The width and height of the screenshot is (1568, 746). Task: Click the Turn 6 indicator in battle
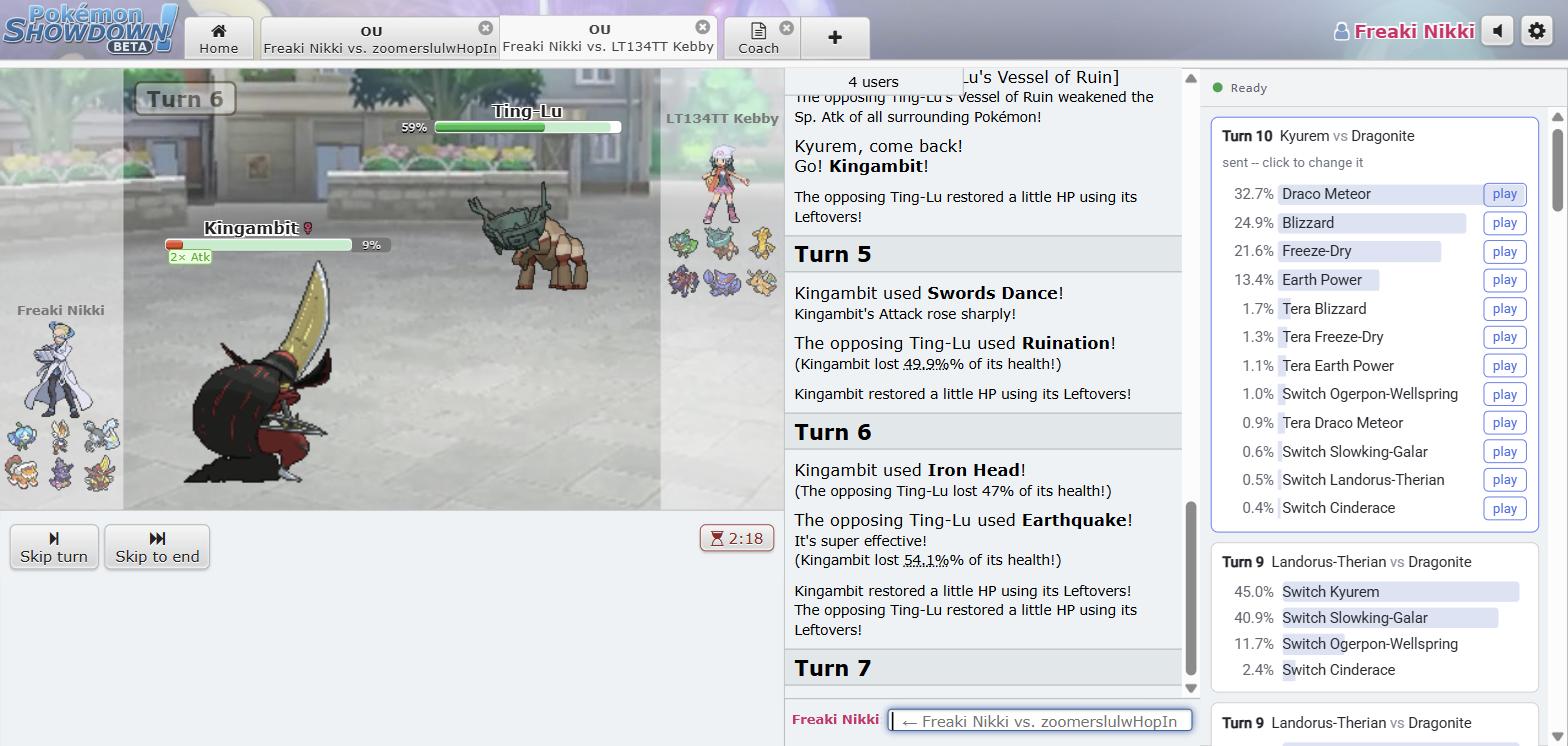[186, 99]
